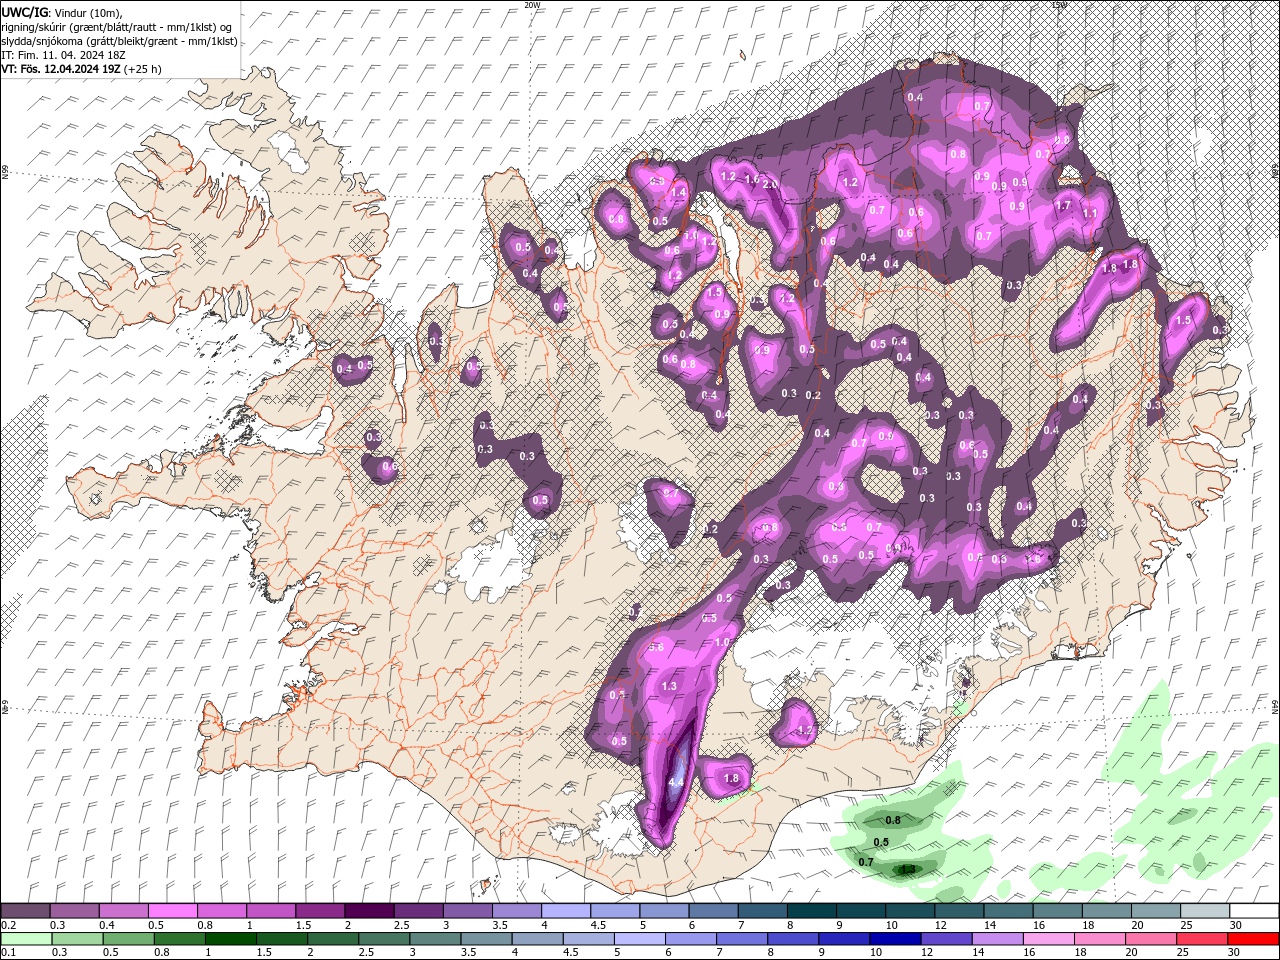Click the '30' label in upper legend row
Screen dimensions: 1280x960
[x=1236, y=925]
